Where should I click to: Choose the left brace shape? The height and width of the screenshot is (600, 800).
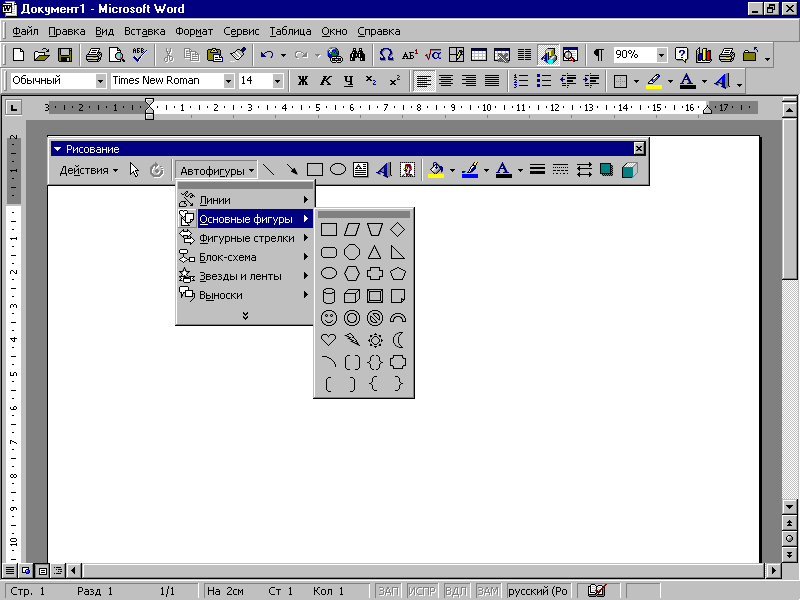pos(374,384)
